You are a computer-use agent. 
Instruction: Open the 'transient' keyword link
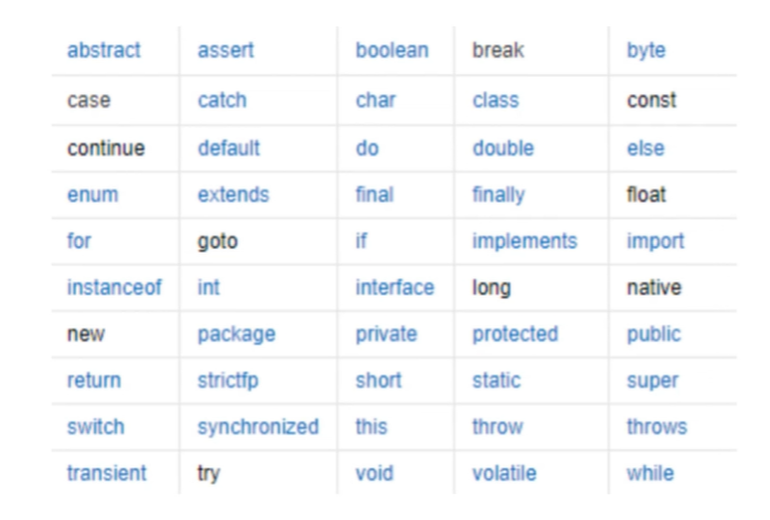tap(107, 473)
